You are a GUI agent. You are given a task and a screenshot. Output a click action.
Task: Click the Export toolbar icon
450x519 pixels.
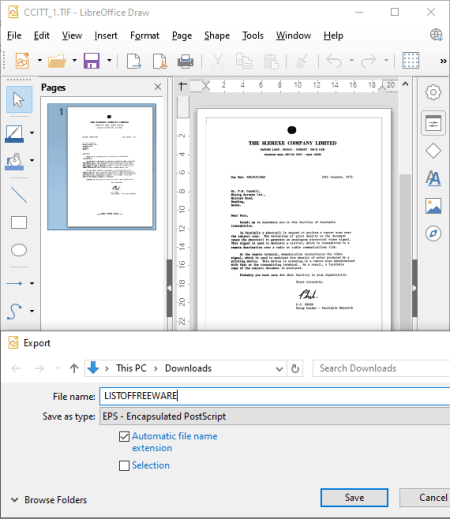[x=134, y=61]
